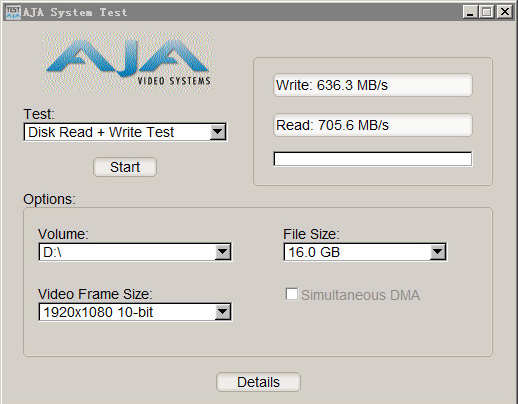The width and height of the screenshot is (518, 404).
Task: Click the "Volume:" label
Action: pyautogui.click(x=63, y=234)
